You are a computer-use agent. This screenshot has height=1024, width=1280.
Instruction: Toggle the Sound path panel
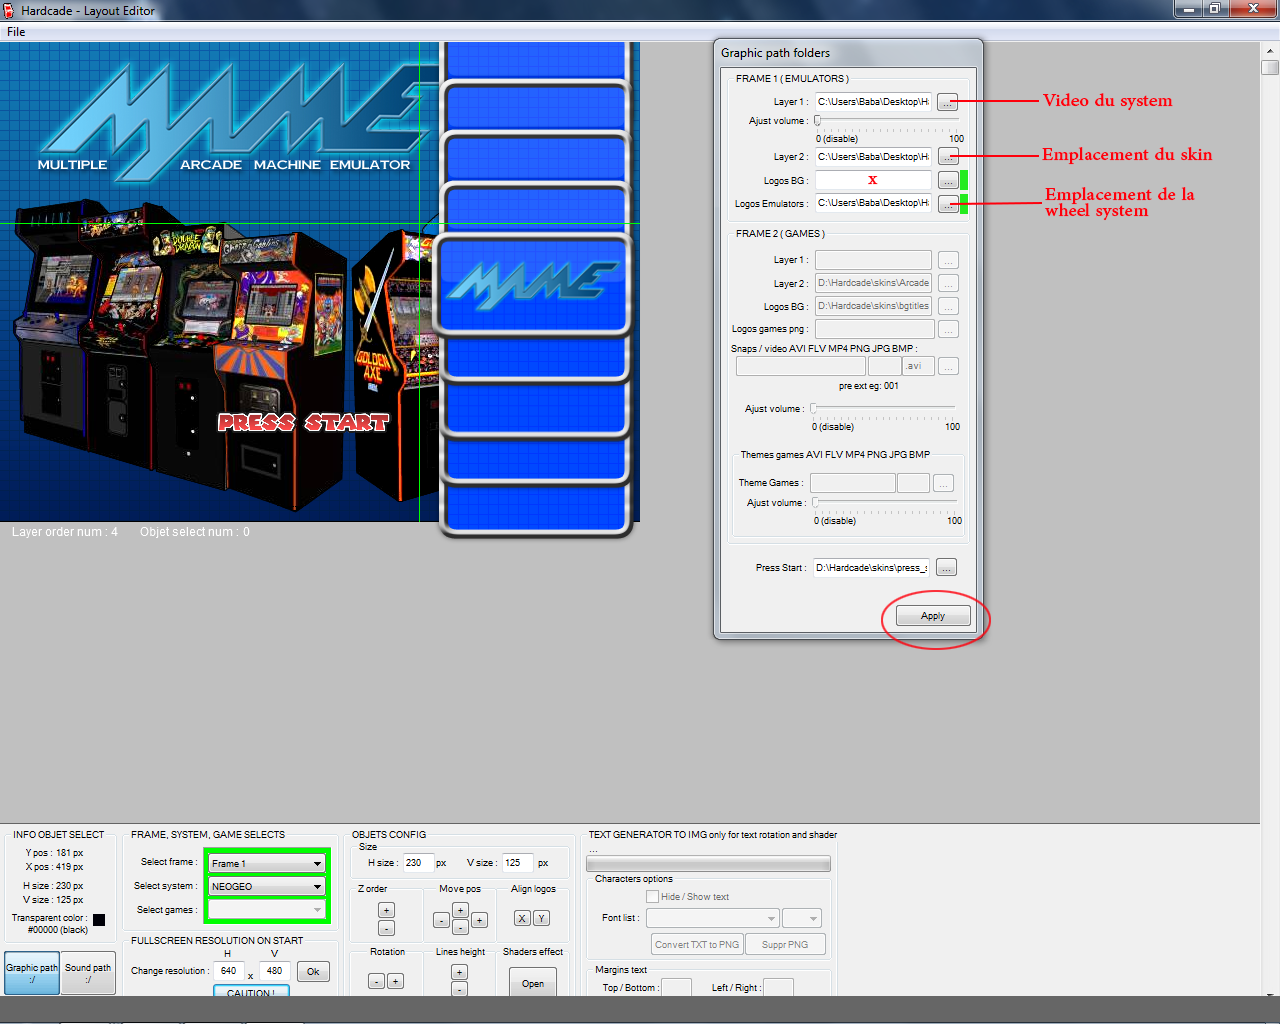point(88,973)
